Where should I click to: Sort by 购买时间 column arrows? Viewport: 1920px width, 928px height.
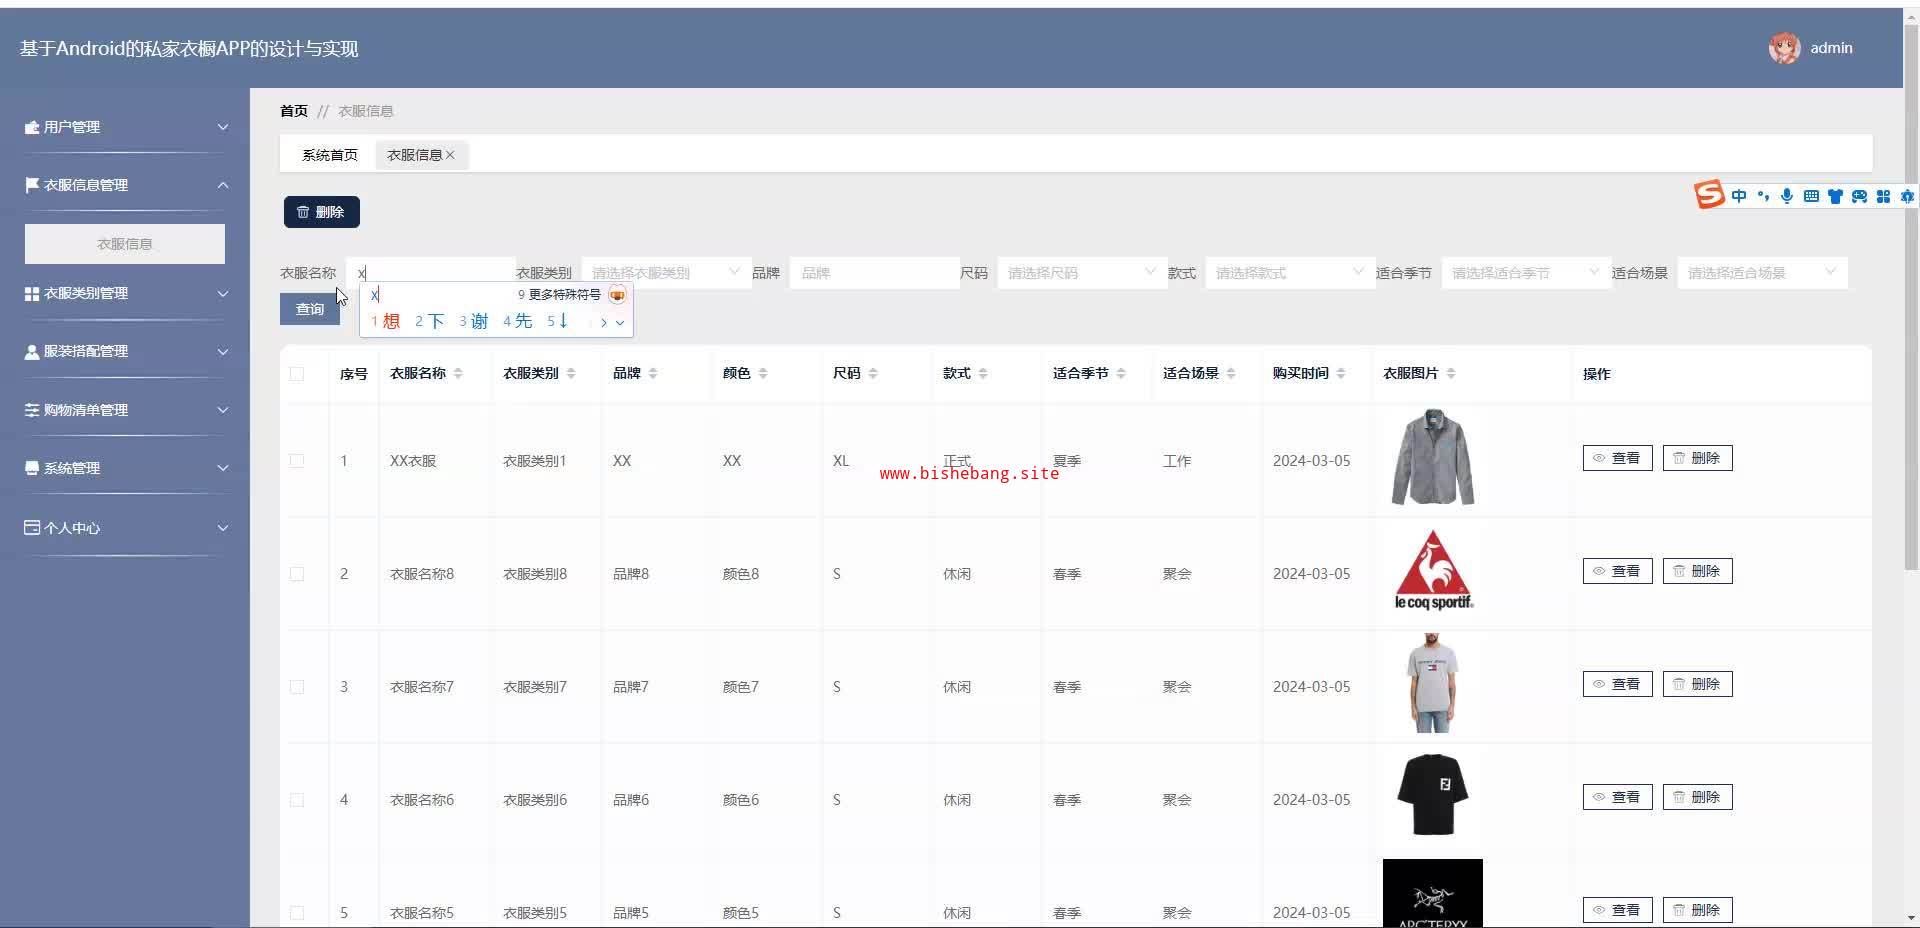tap(1341, 373)
